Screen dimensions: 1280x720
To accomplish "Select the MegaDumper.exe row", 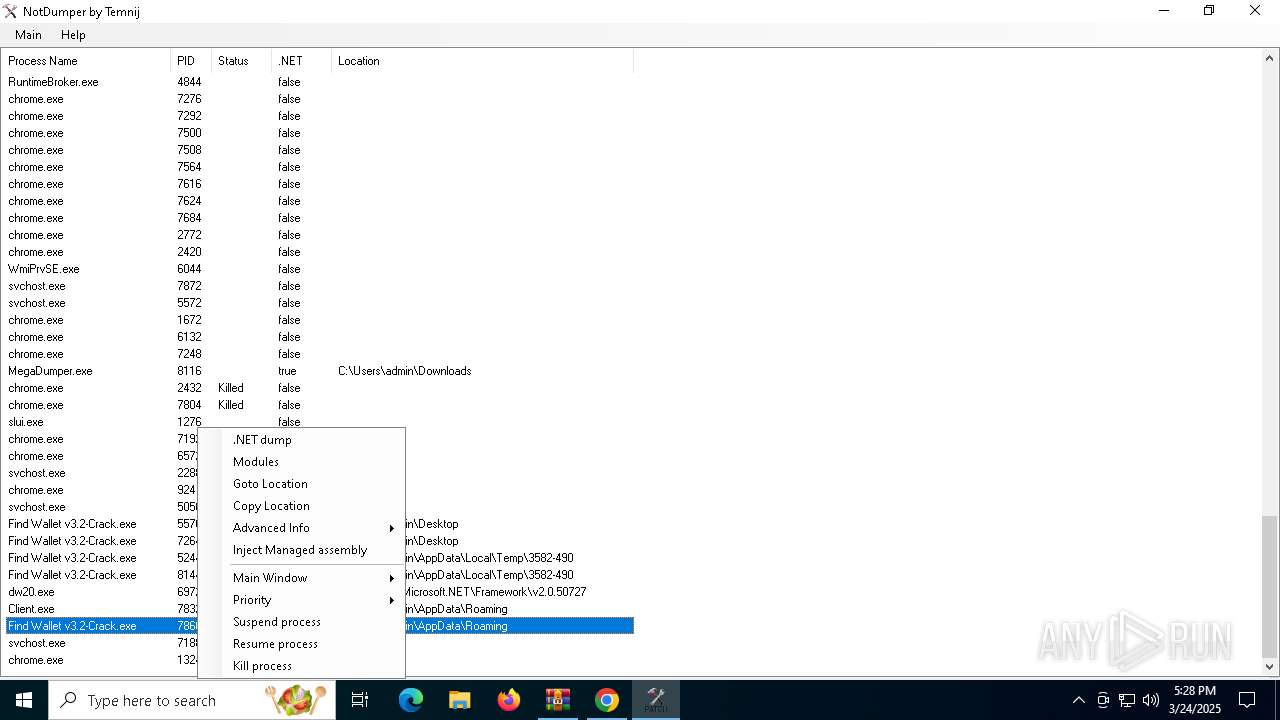I will [318, 371].
